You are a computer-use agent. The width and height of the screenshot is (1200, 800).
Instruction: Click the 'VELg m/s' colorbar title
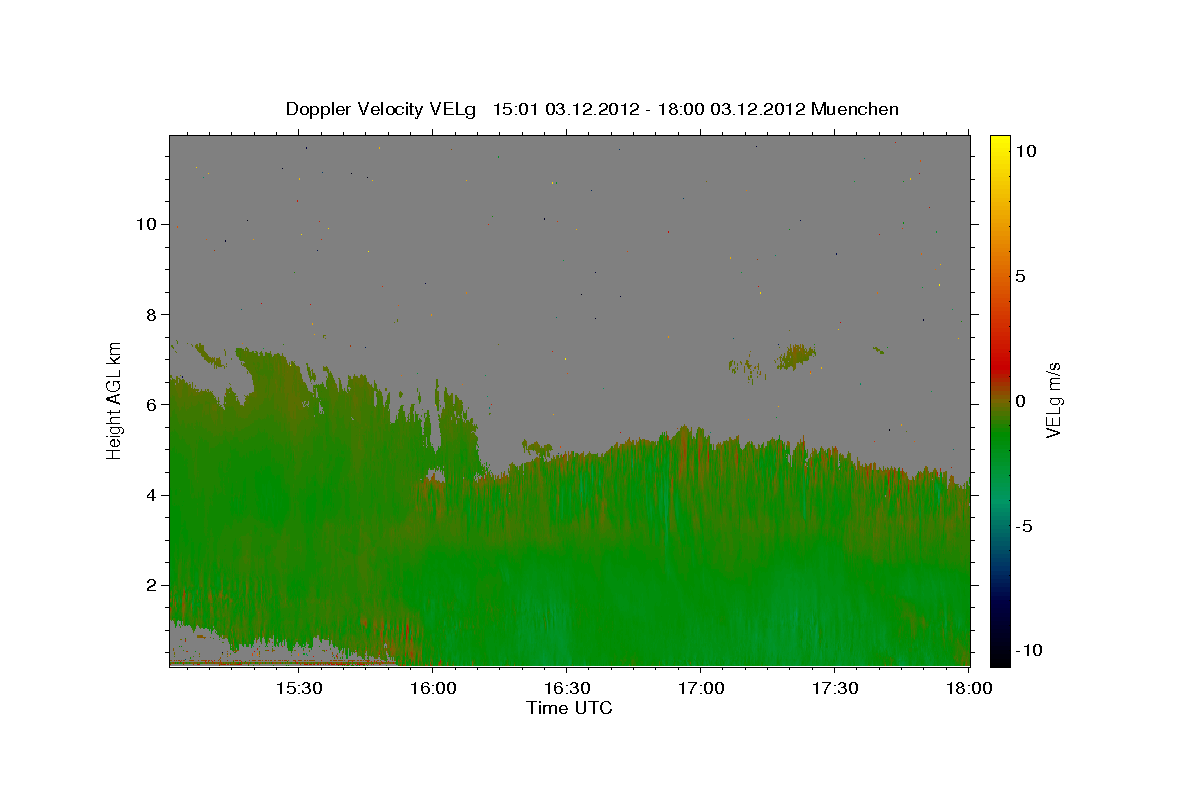(1053, 400)
